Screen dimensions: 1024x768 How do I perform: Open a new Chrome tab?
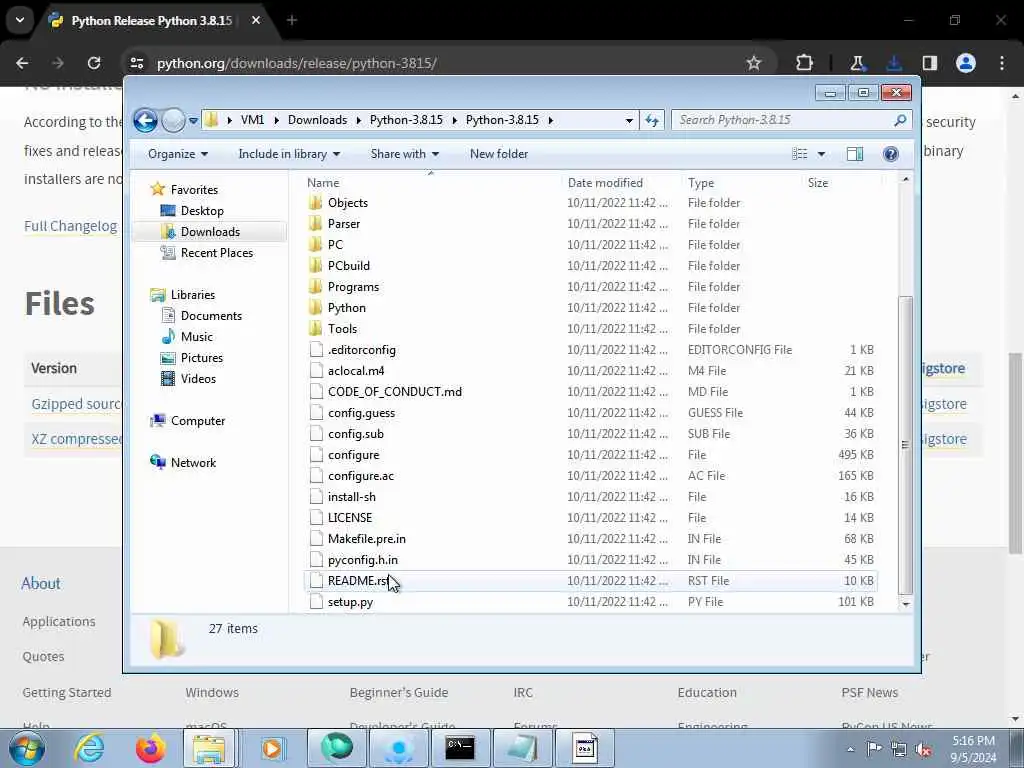292,20
